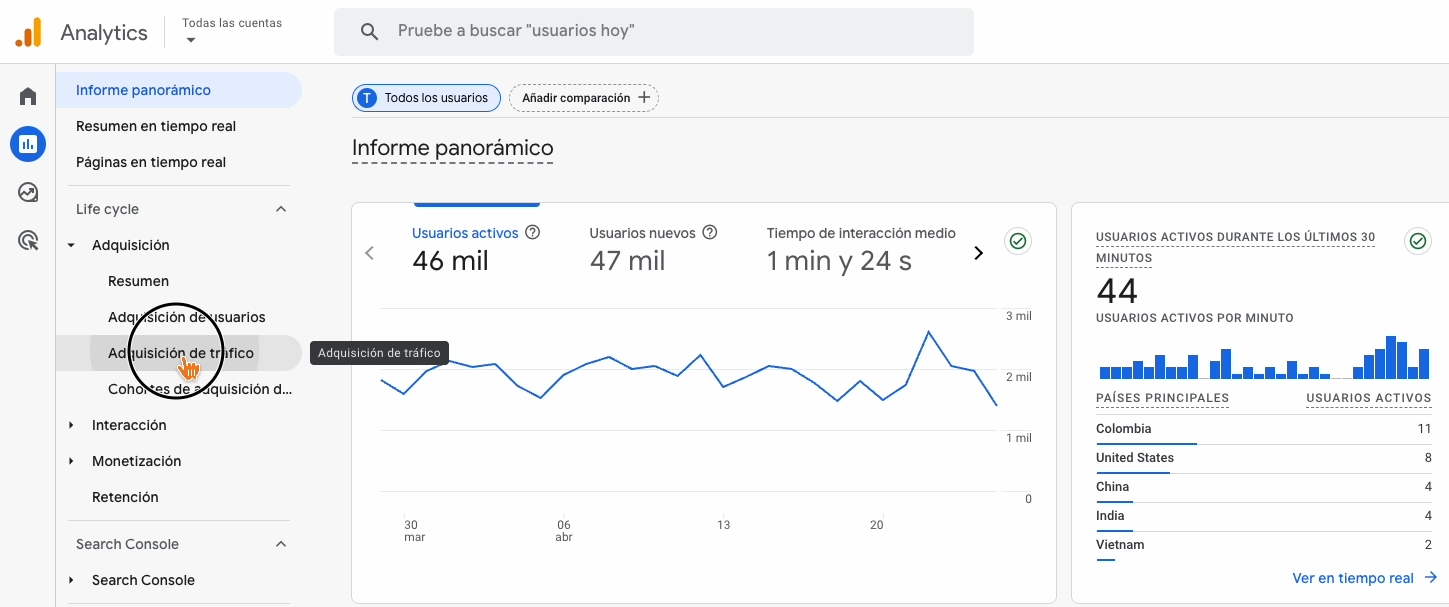Open the Explore icon in sidebar
The height and width of the screenshot is (607, 1449).
tap(28, 192)
